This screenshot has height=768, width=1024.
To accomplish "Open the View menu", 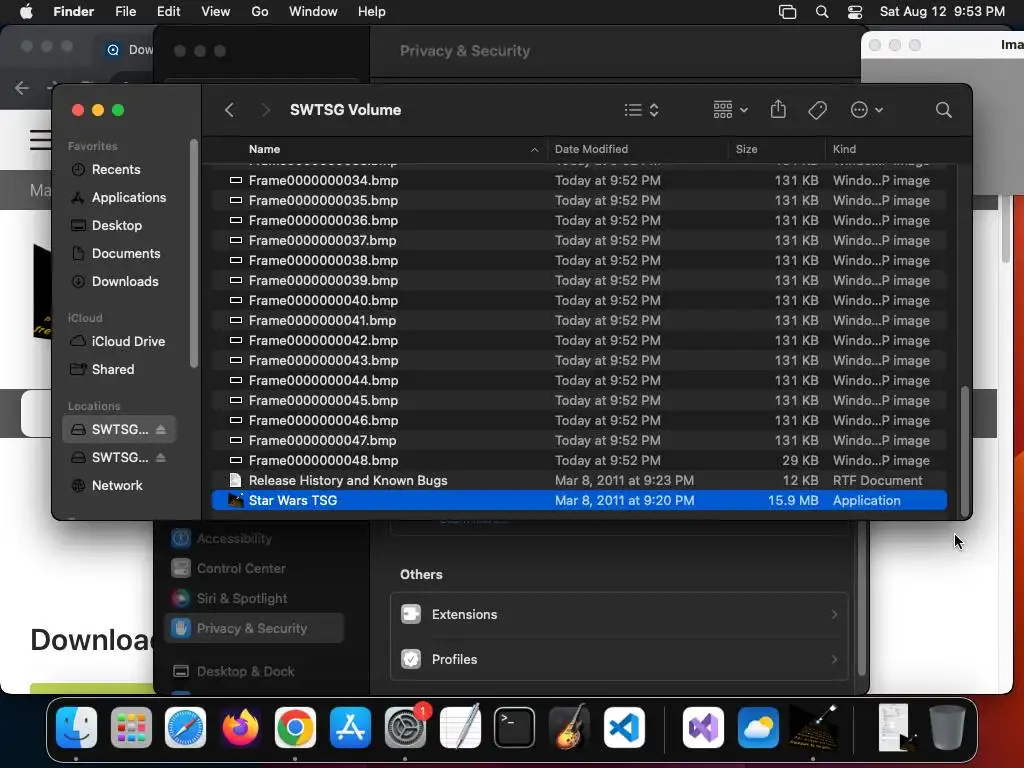I will 216,12.
